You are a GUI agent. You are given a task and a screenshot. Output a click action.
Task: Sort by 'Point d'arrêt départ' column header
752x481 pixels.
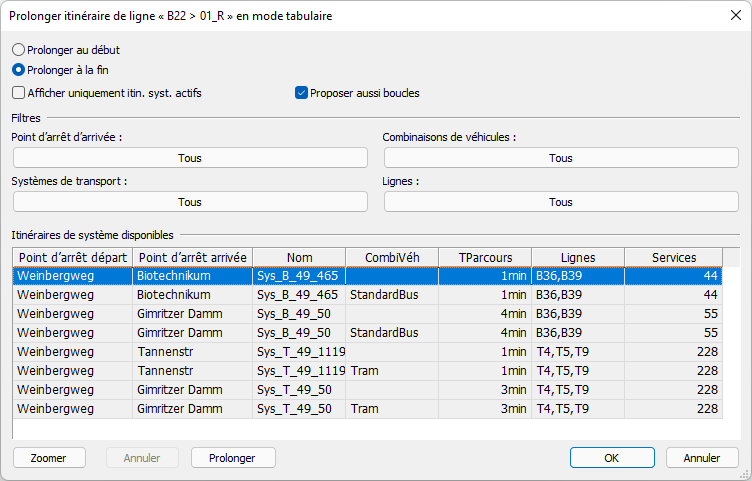(72, 257)
